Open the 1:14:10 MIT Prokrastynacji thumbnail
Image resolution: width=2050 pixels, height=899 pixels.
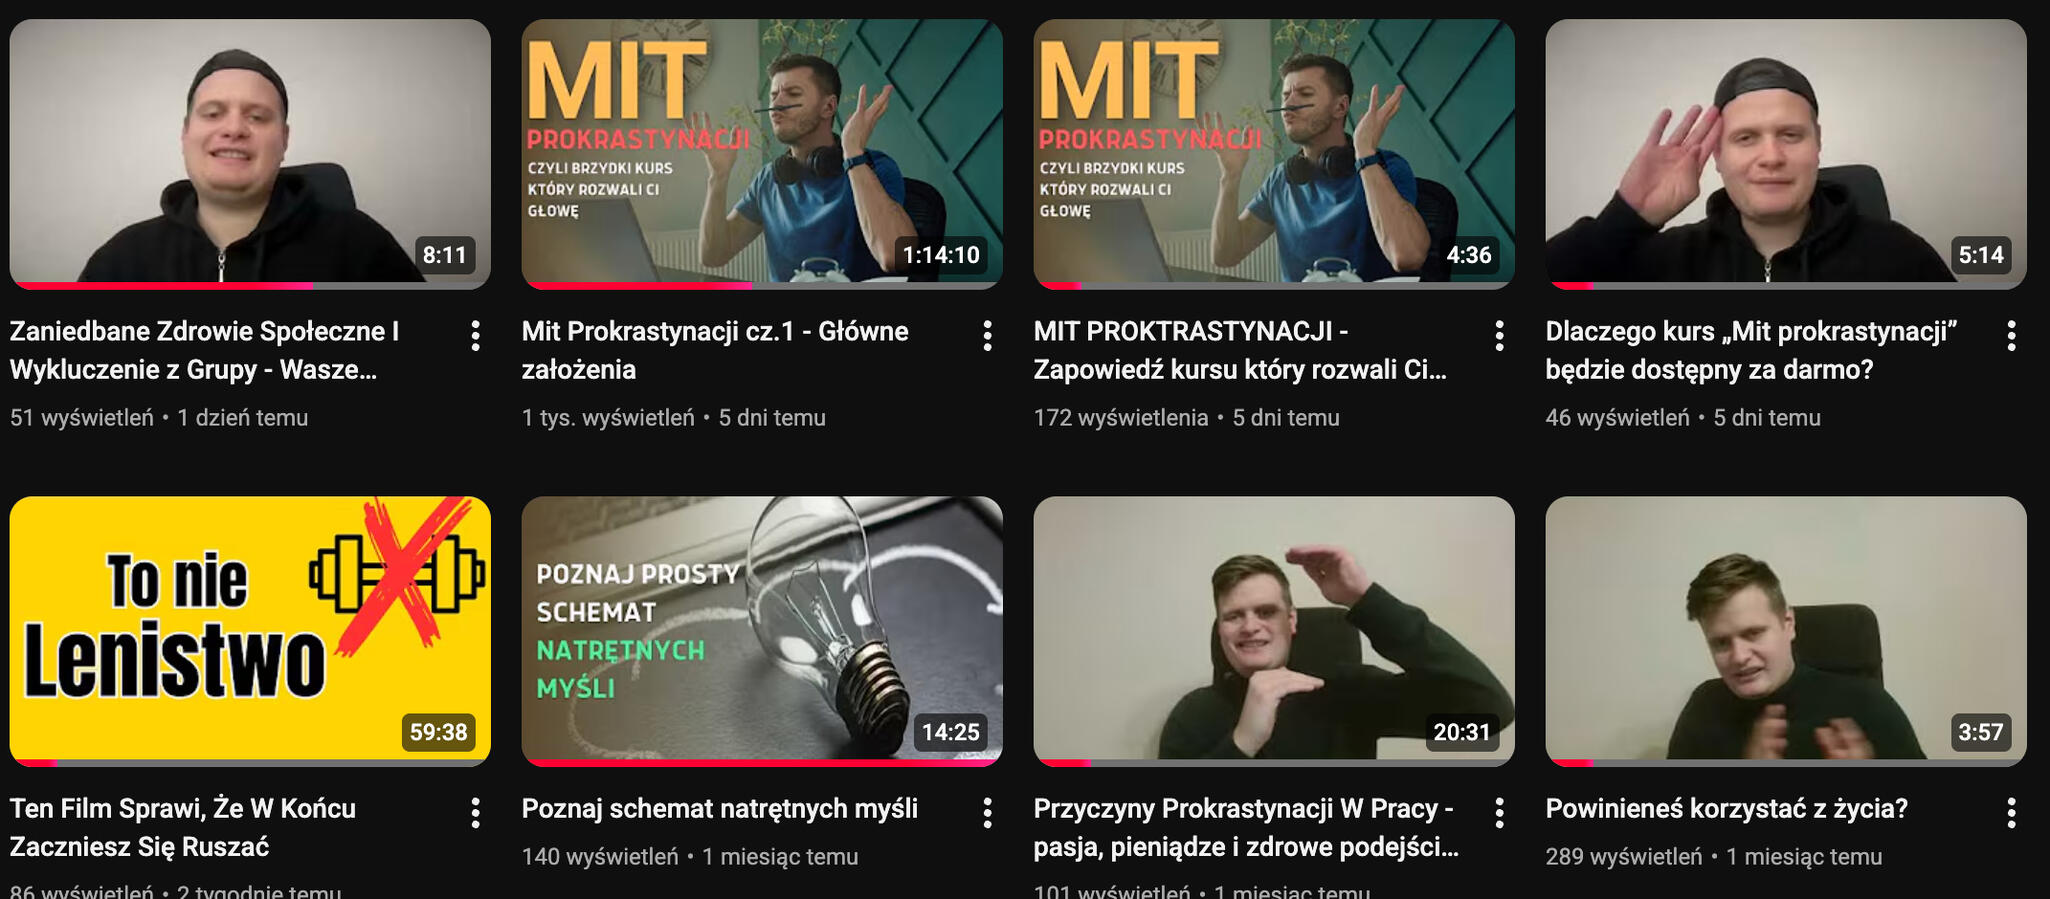click(x=762, y=154)
